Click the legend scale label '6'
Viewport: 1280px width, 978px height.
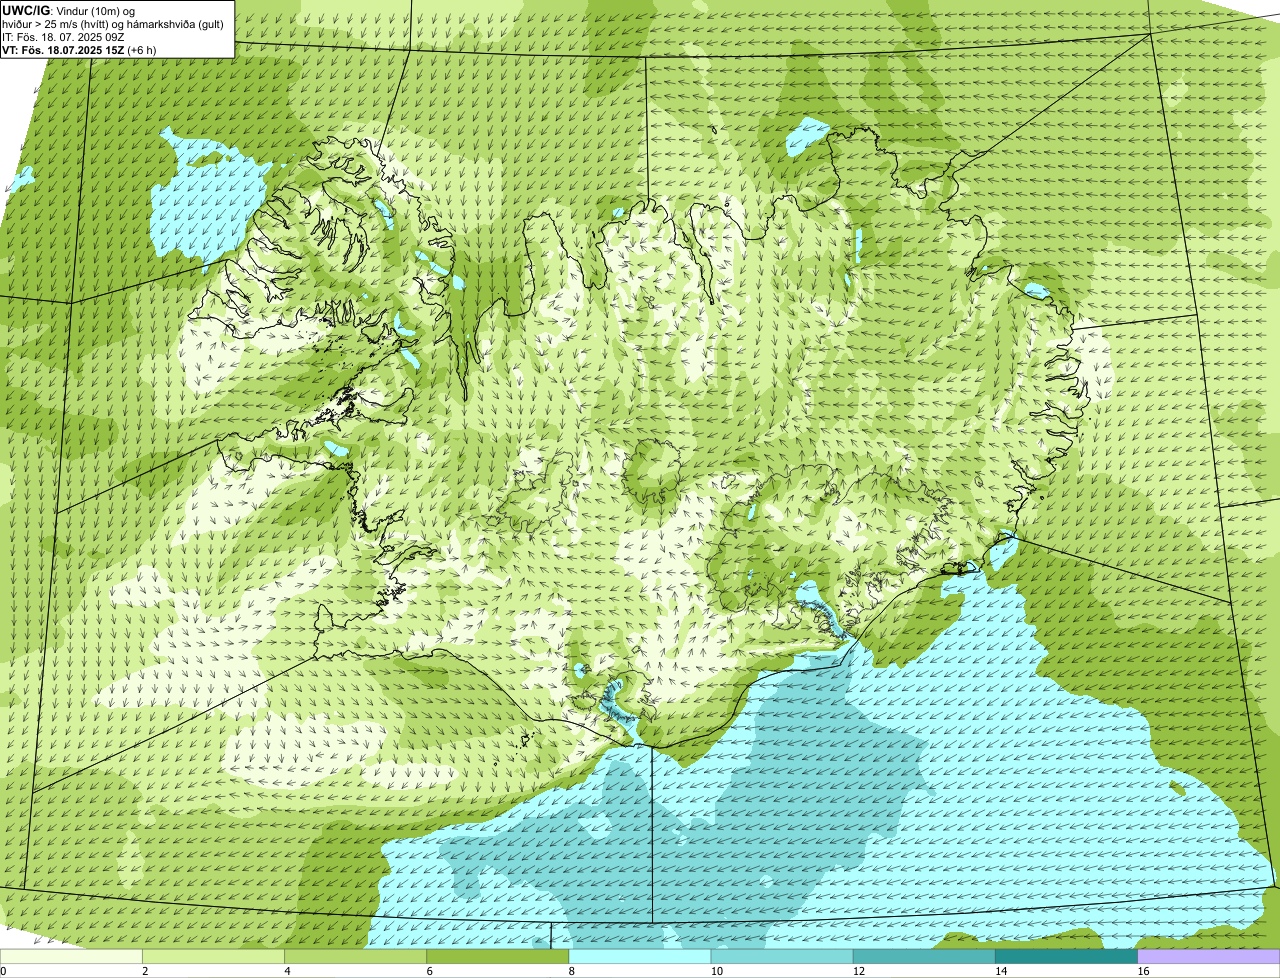430,971
